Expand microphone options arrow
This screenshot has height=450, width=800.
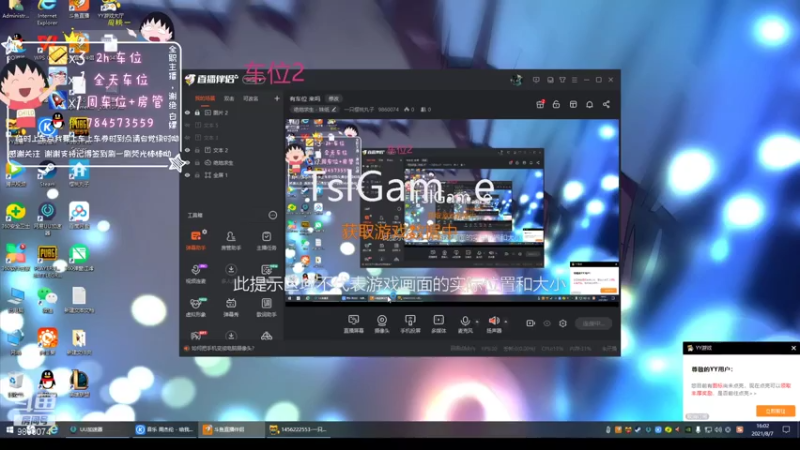(477, 321)
